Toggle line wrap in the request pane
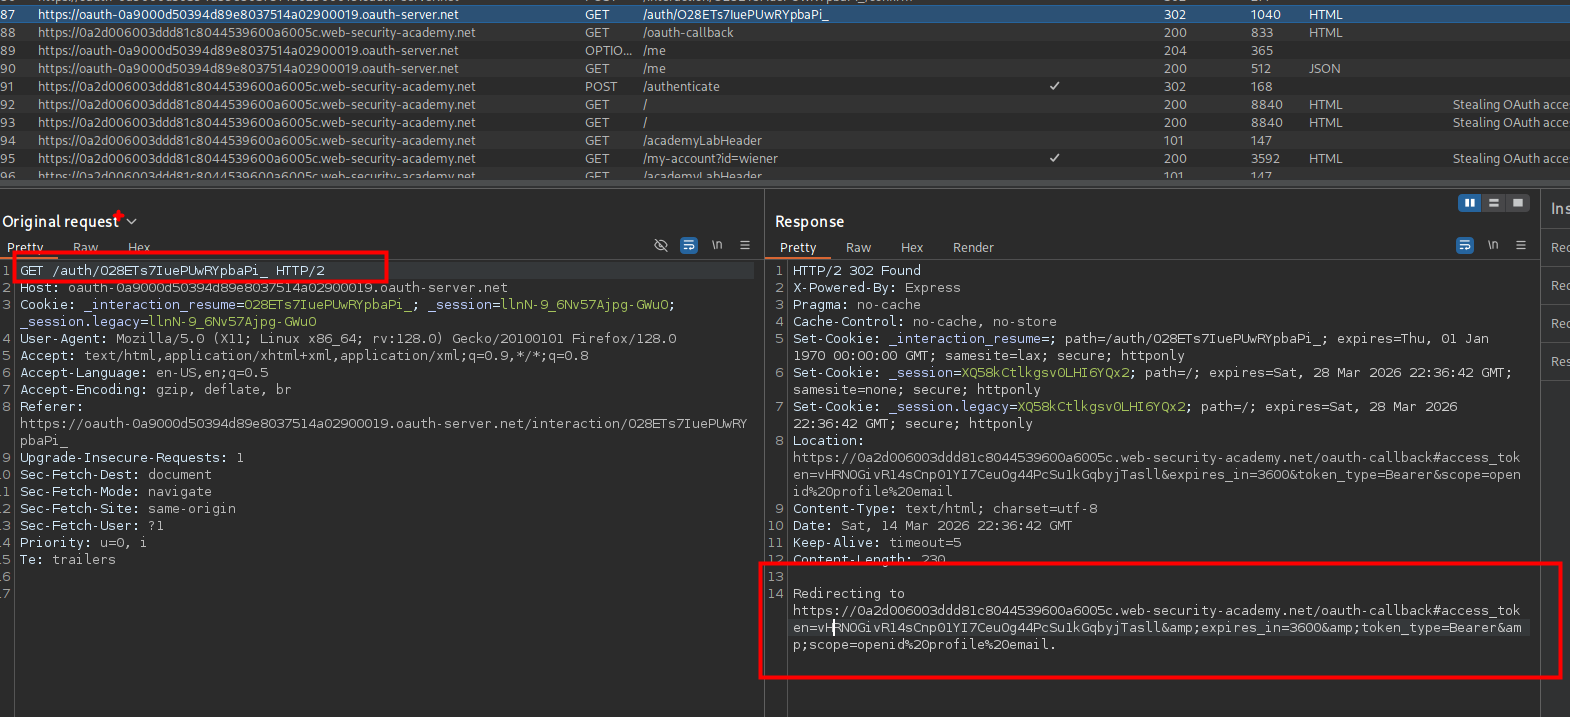 (688, 245)
